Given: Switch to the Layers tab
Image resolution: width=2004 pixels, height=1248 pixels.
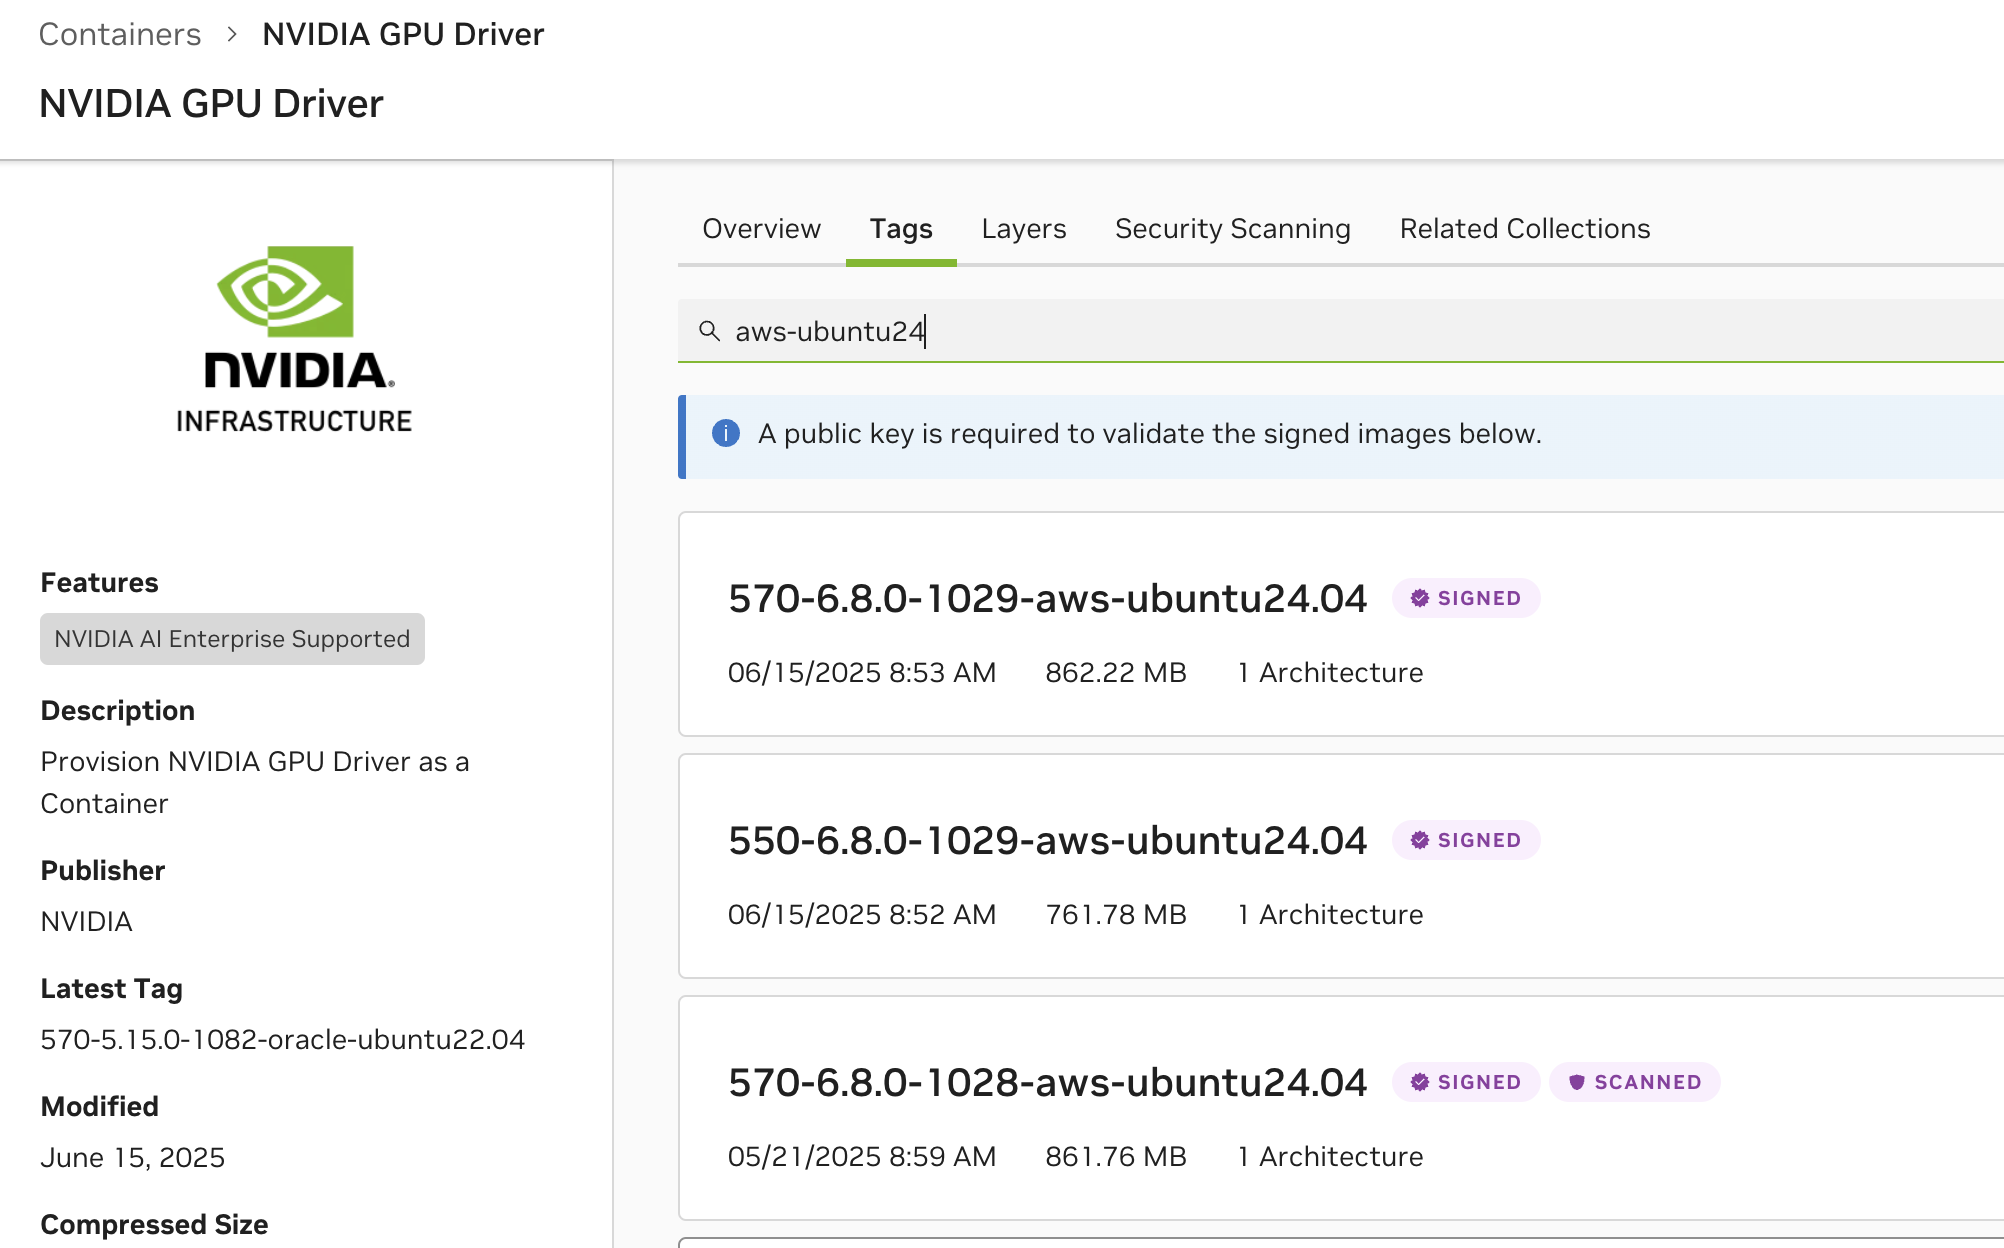Looking at the screenshot, I should pos(1023,229).
